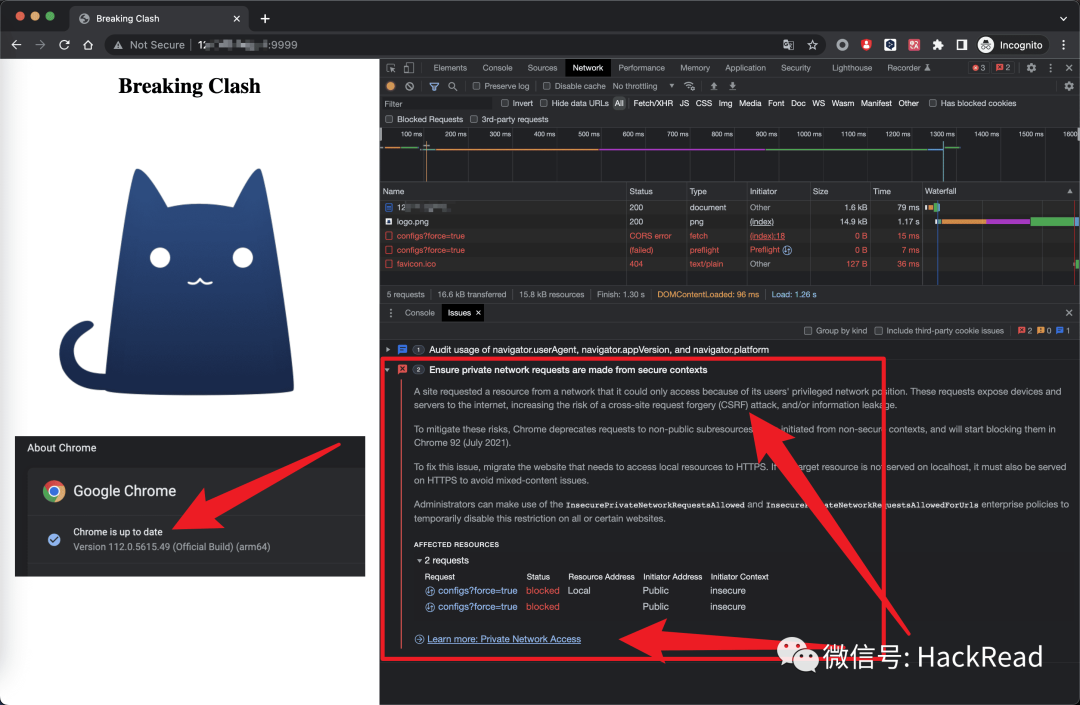Open the No throttling dropdown
Image resolution: width=1080 pixels, height=705 pixels.
click(643, 86)
